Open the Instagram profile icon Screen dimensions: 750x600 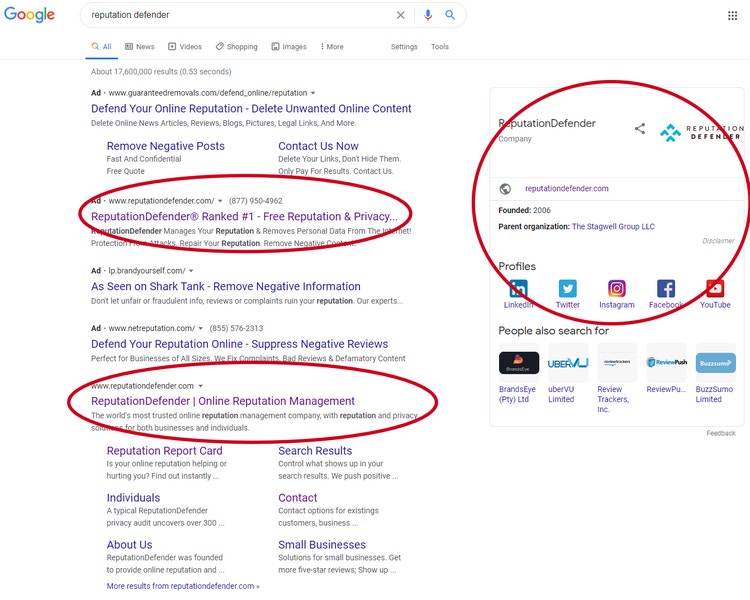coord(617,289)
